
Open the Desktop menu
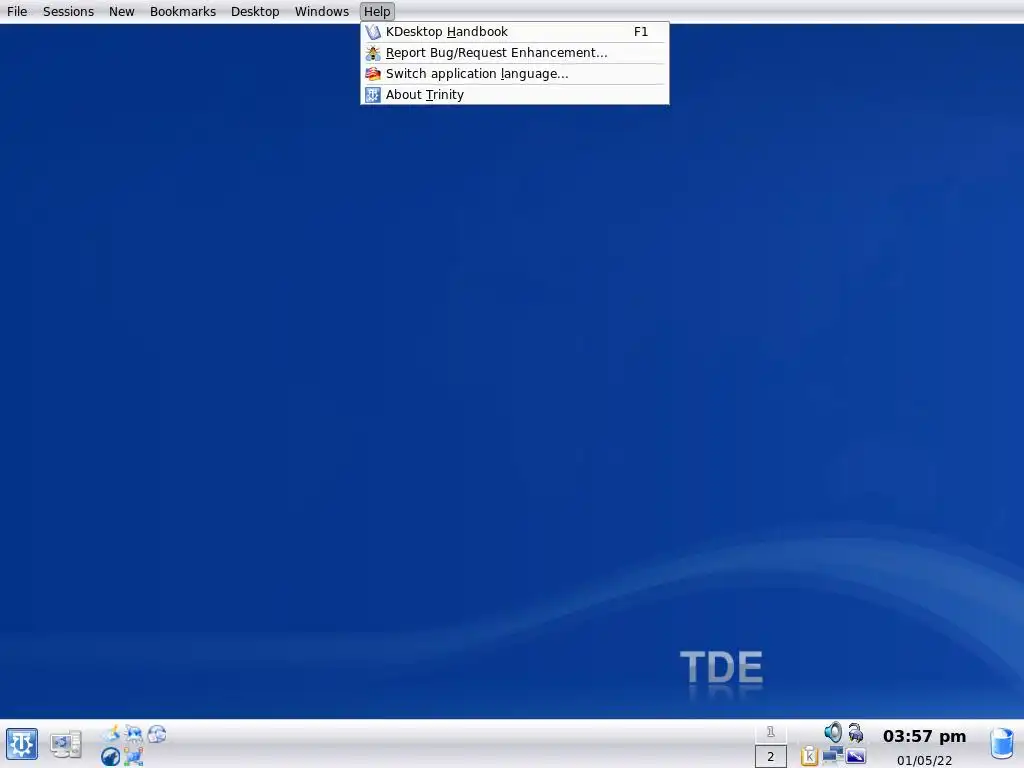(255, 12)
